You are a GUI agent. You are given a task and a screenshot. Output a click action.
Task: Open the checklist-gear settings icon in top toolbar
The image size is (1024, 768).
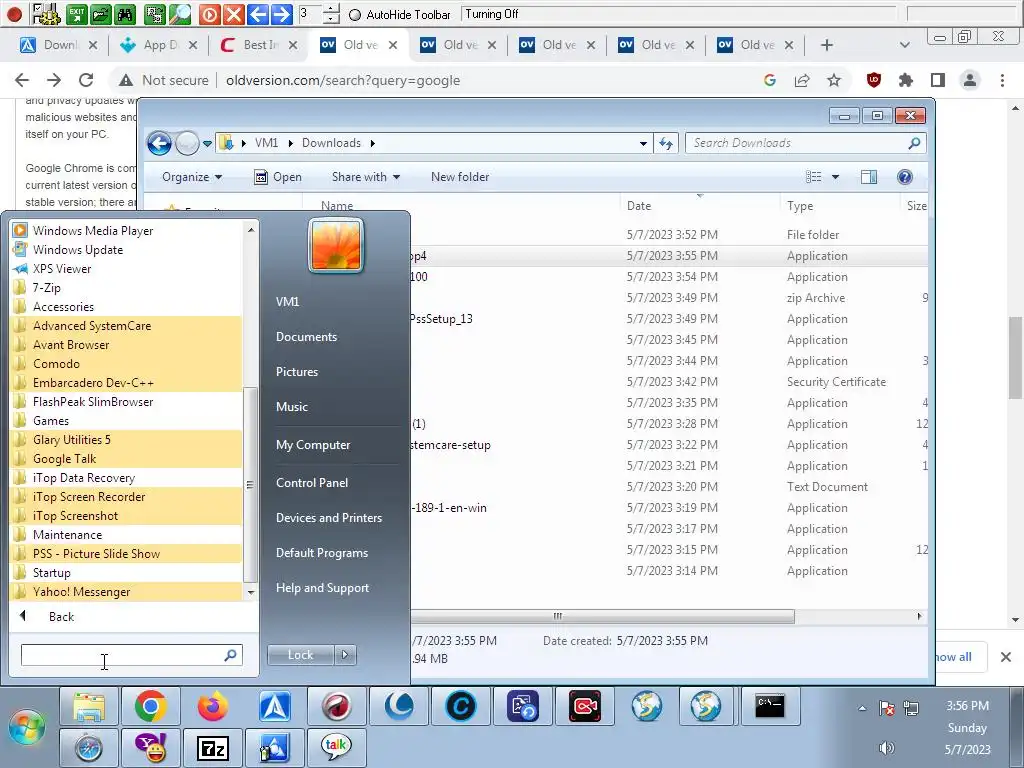click(45, 14)
